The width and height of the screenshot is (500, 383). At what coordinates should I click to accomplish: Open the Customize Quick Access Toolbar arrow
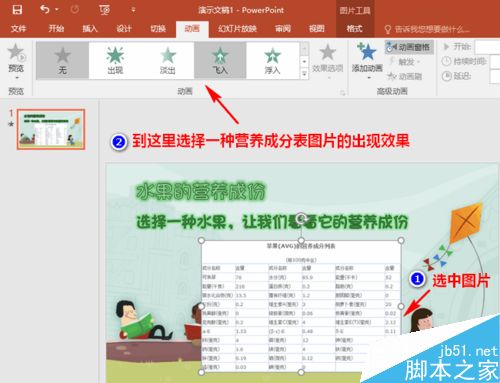pyautogui.click(x=133, y=10)
